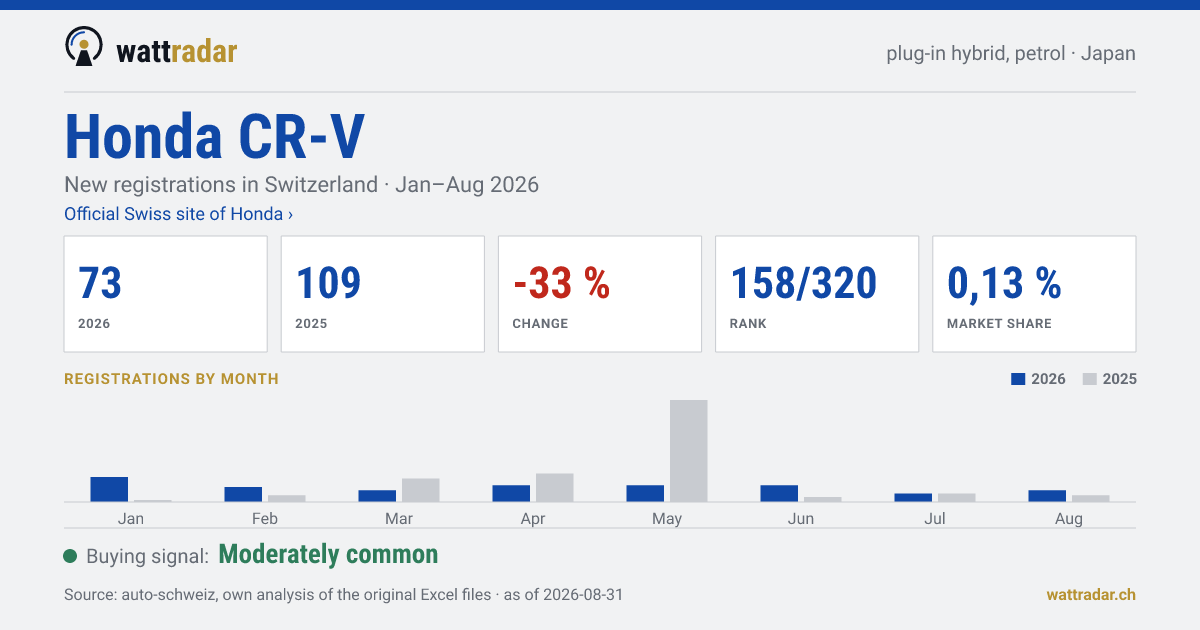Viewport: 1200px width, 630px height.
Task: Click the grey April 2025 bar
Action: tap(555, 488)
